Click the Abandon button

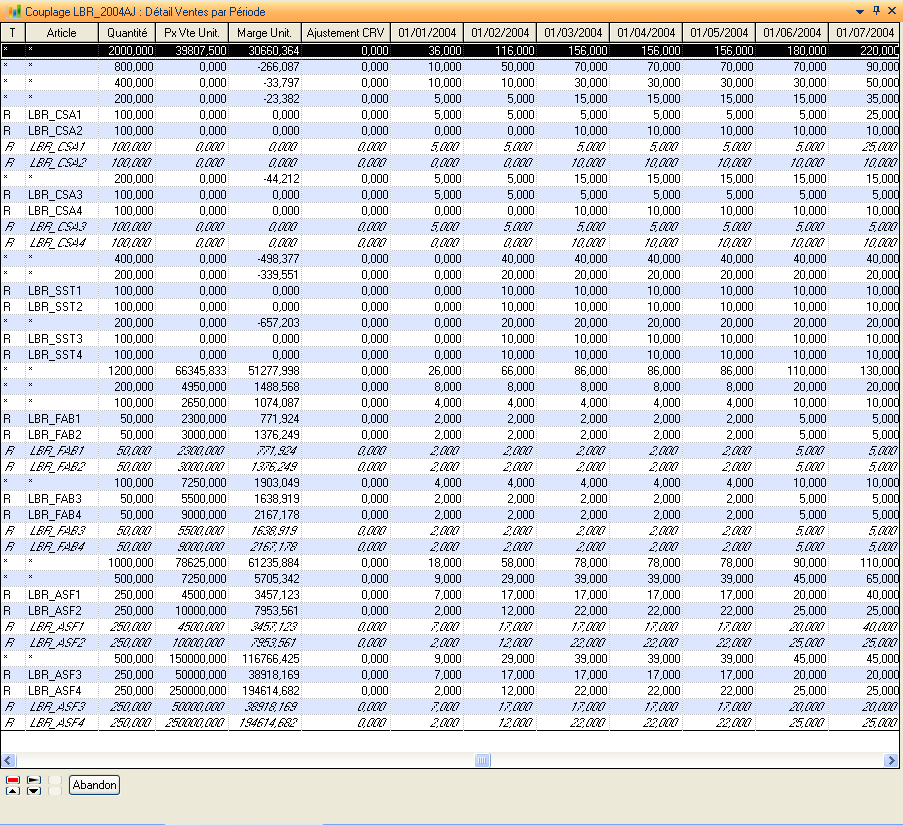(x=95, y=785)
